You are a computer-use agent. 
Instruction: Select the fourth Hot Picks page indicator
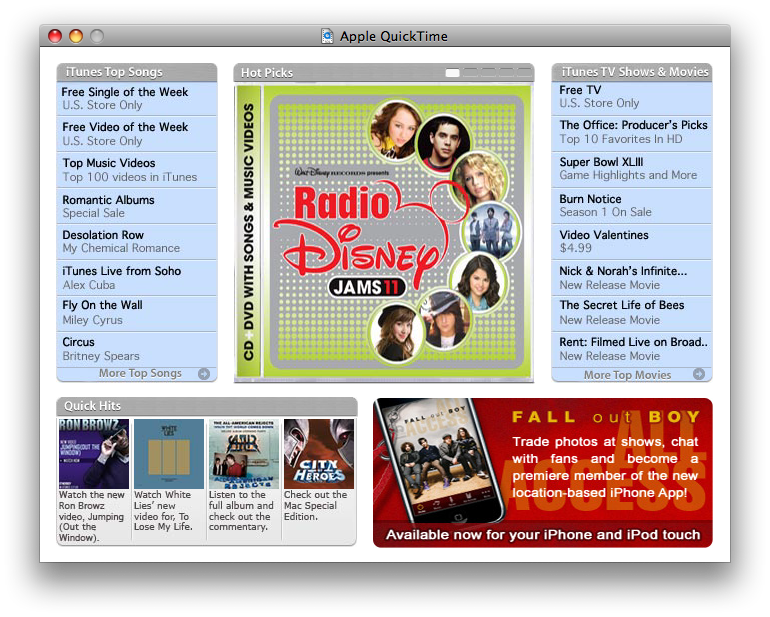click(x=506, y=73)
